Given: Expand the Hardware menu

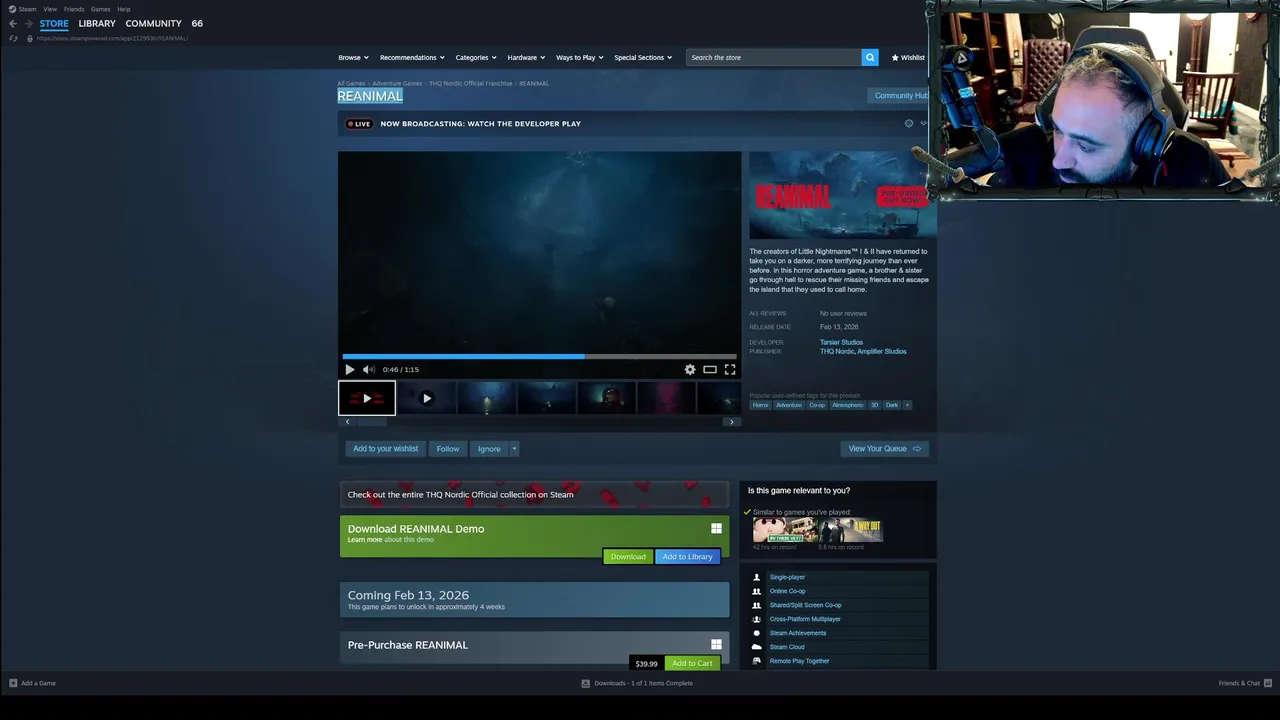Looking at the screenshot, I should click(x=526, y=57).
